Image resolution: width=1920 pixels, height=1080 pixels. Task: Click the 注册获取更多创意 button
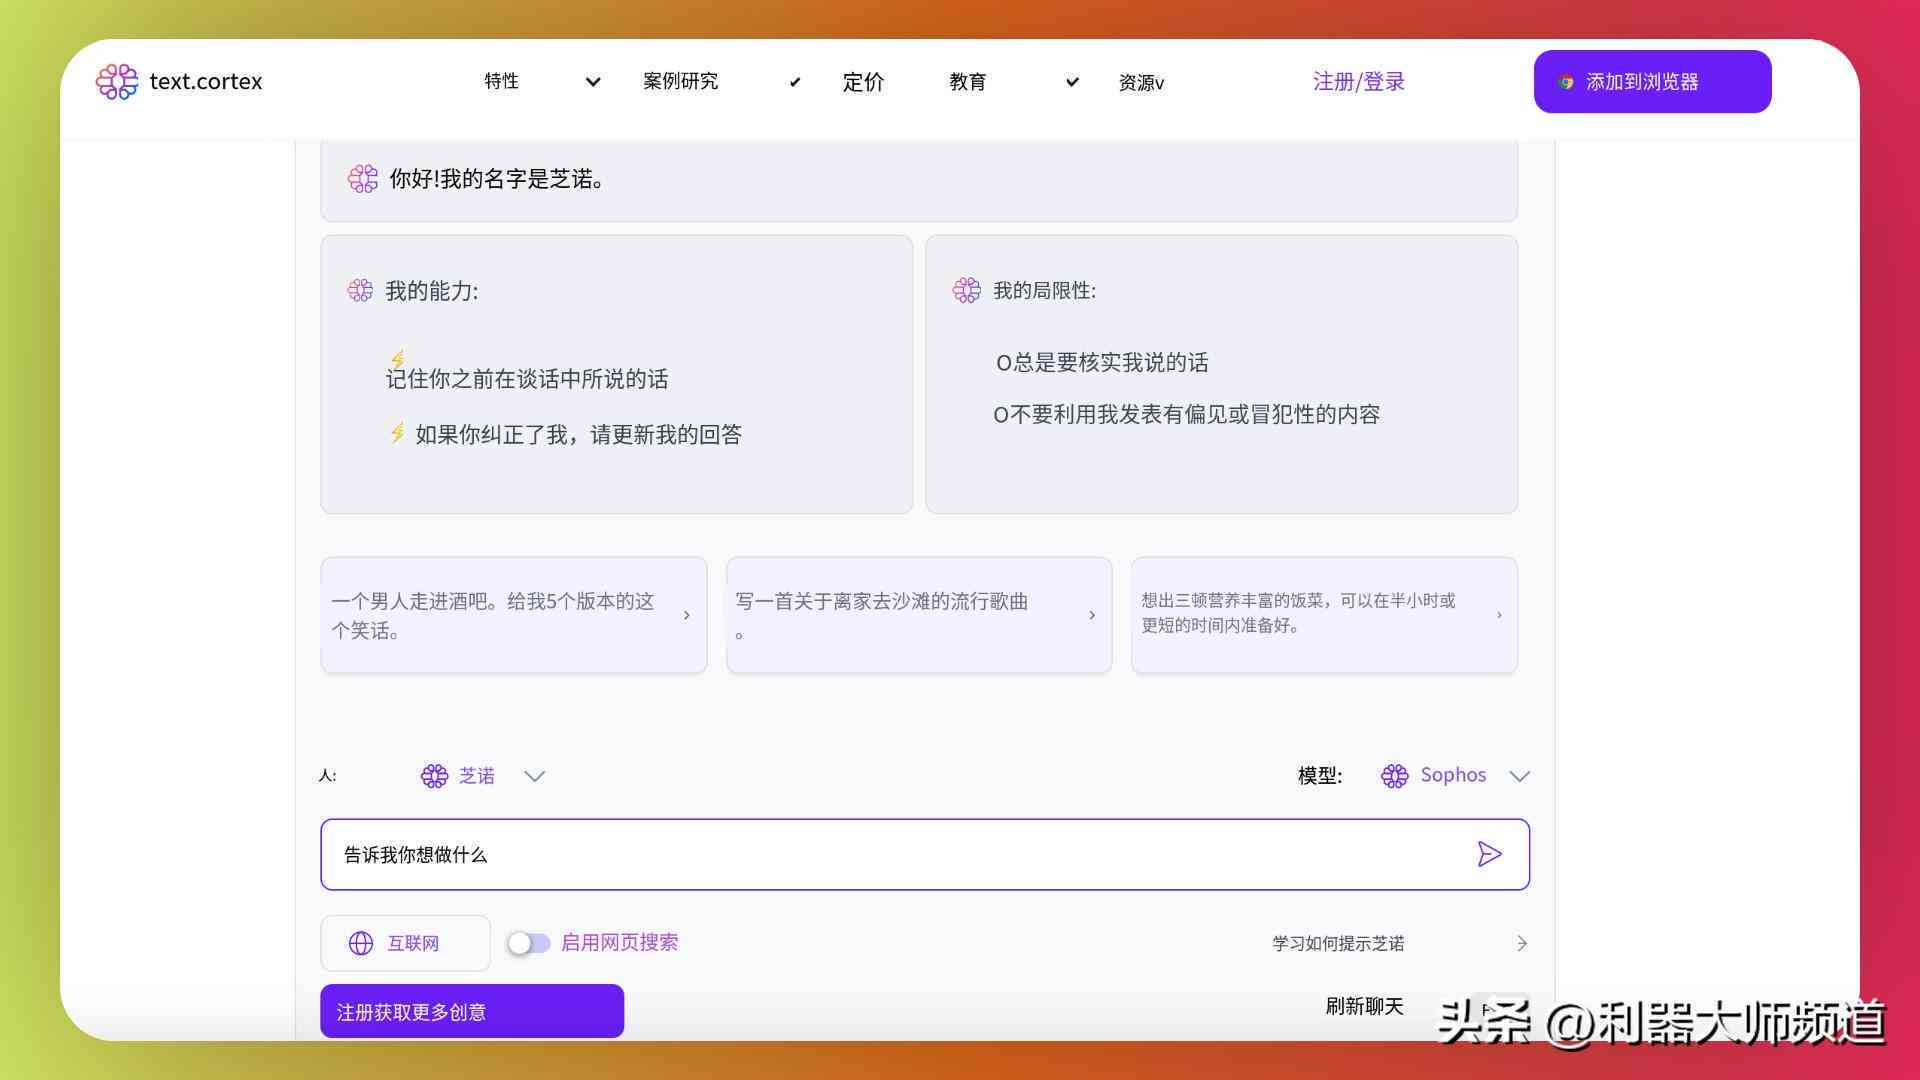click(x=472, y=1011)
